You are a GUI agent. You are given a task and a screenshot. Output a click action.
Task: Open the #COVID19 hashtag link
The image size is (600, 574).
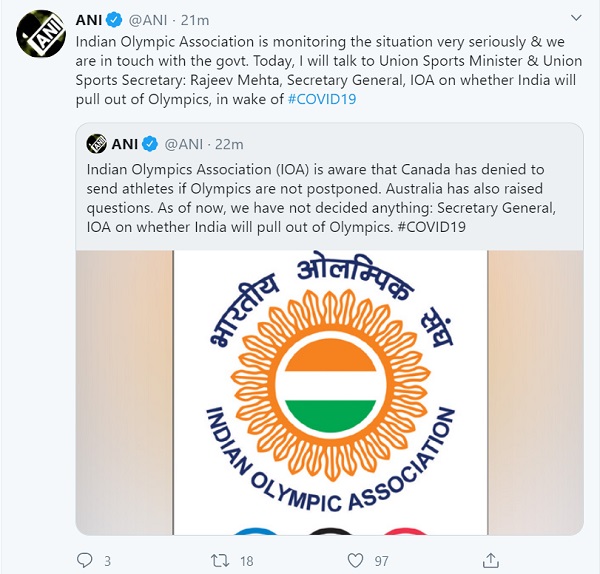pyautogui.click(x=321, y=99)
